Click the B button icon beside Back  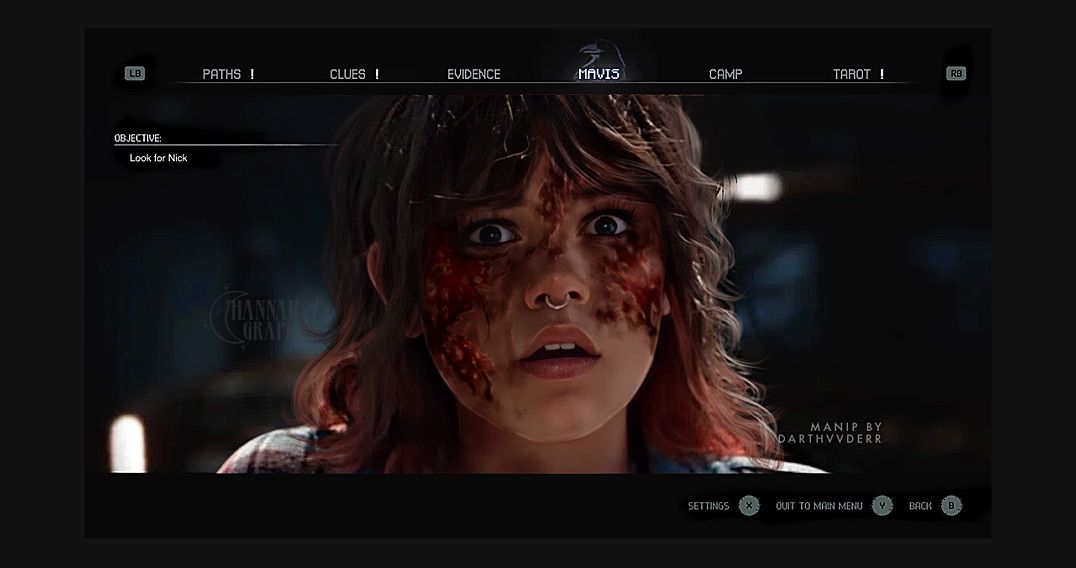click(x=952, y=506)
